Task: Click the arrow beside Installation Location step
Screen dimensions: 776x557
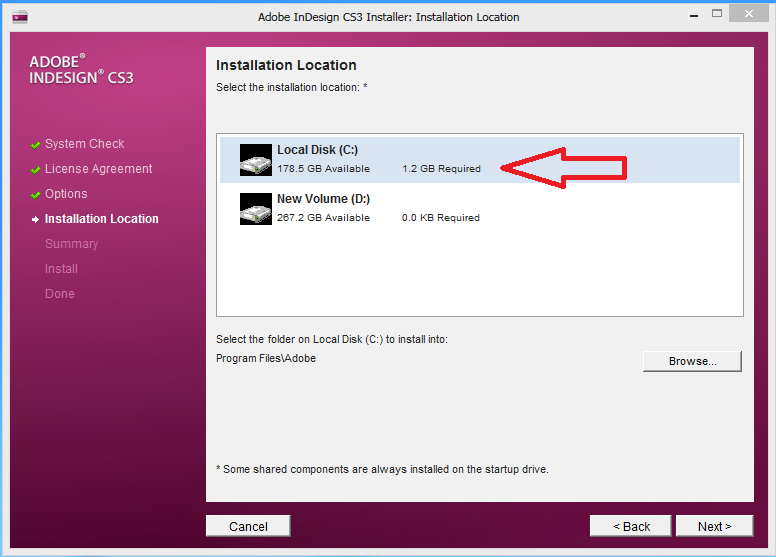Action: point(35,219)
